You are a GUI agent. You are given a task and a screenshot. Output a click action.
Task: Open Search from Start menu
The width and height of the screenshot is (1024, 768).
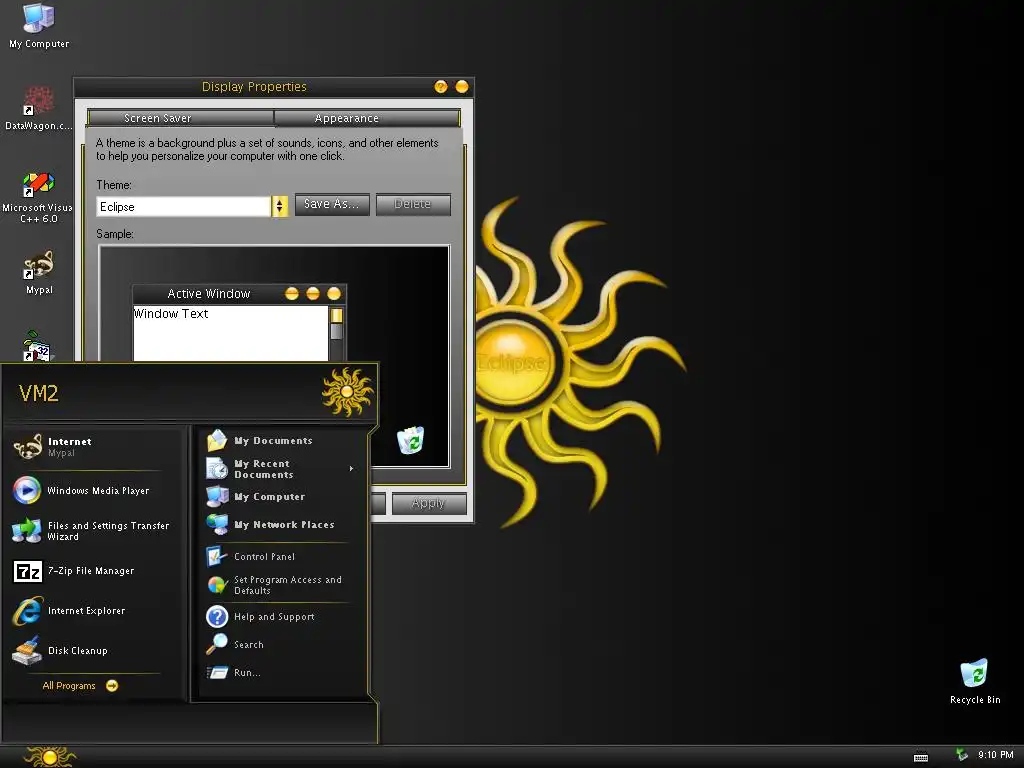click(x=282, y=645)
